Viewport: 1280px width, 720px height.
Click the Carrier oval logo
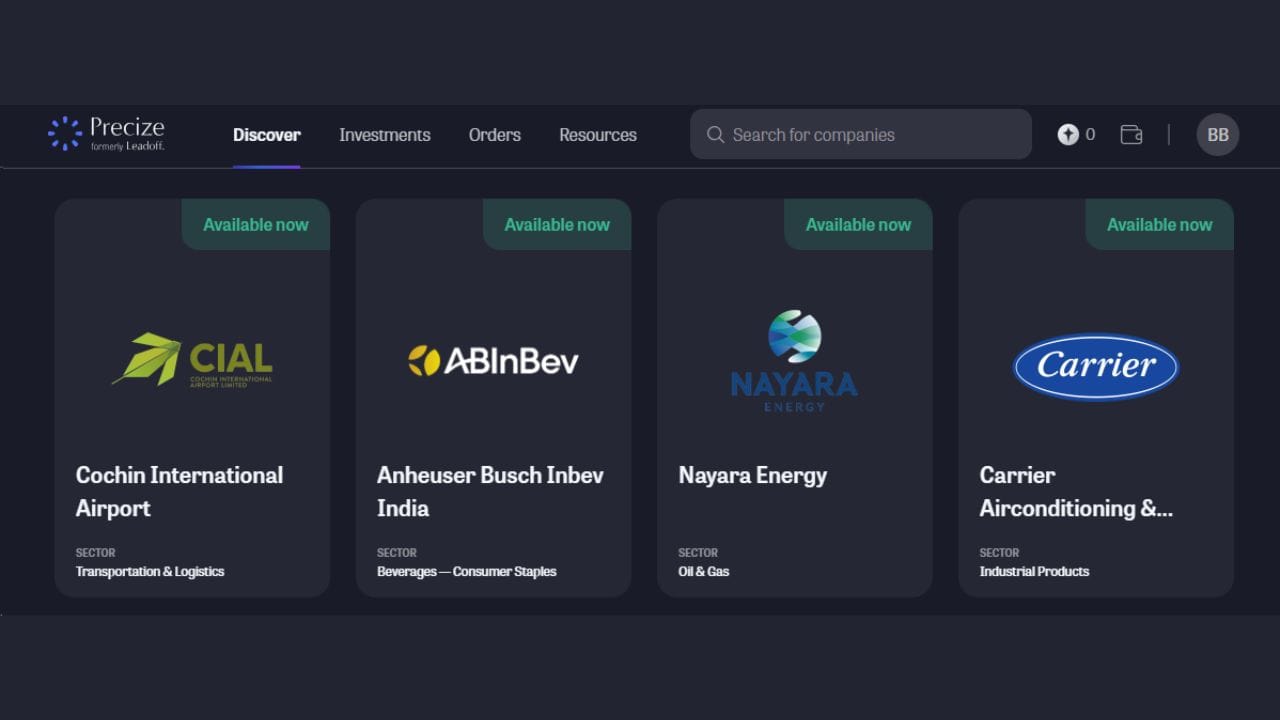point(1095,366)
